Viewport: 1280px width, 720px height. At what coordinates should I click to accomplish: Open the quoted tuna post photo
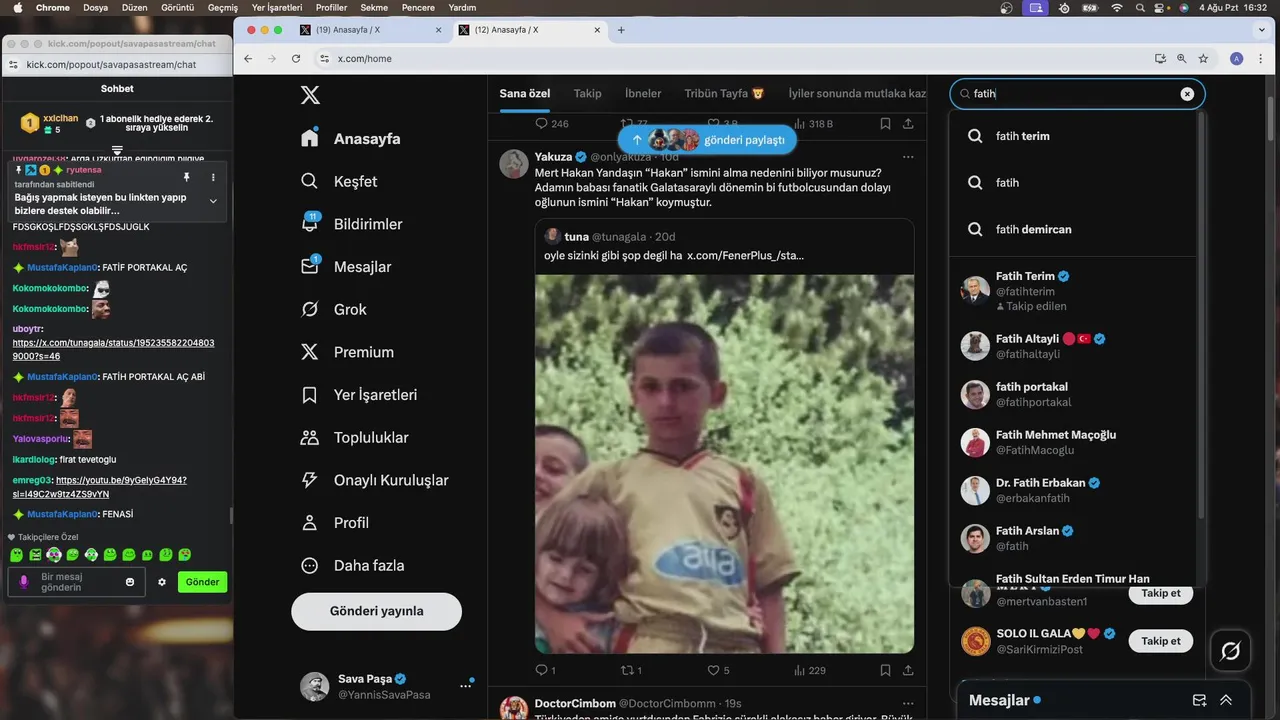click(724, 464)
